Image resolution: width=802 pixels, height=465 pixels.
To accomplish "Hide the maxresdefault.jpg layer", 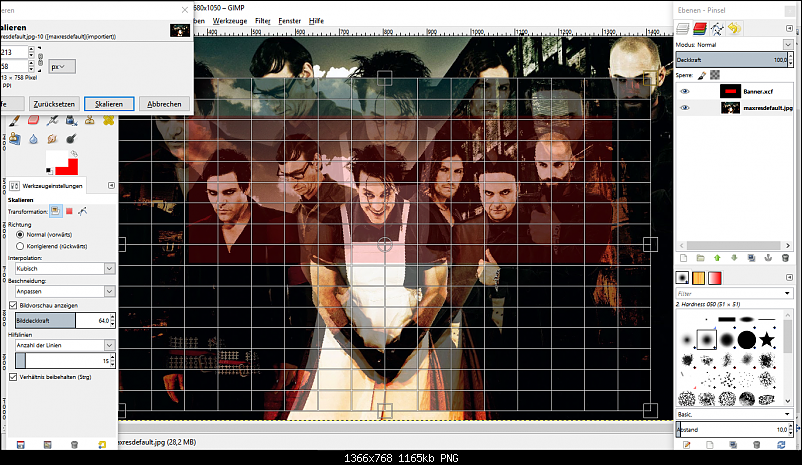I will tap(685, 107).
